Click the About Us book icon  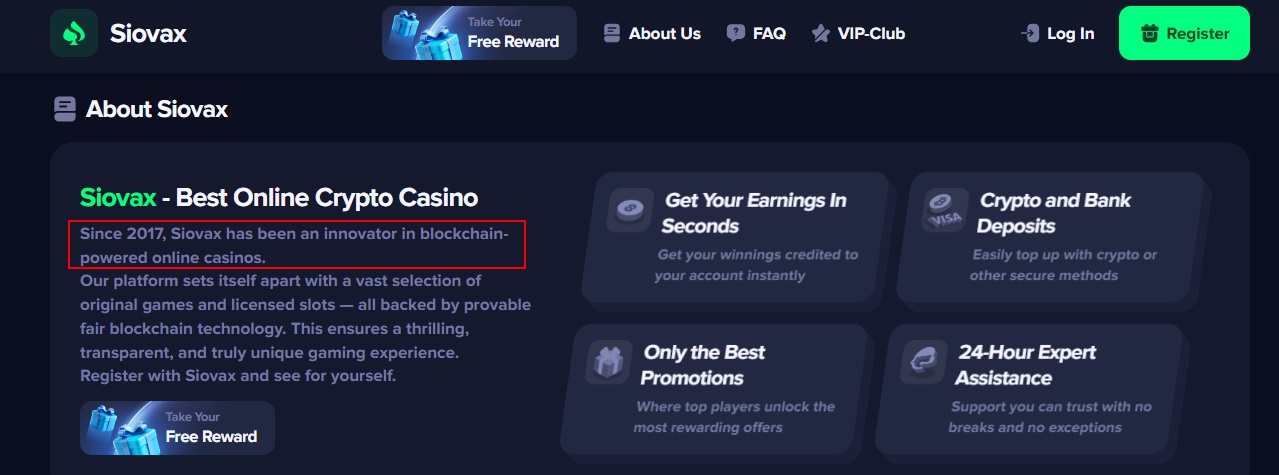click(612, 33)
